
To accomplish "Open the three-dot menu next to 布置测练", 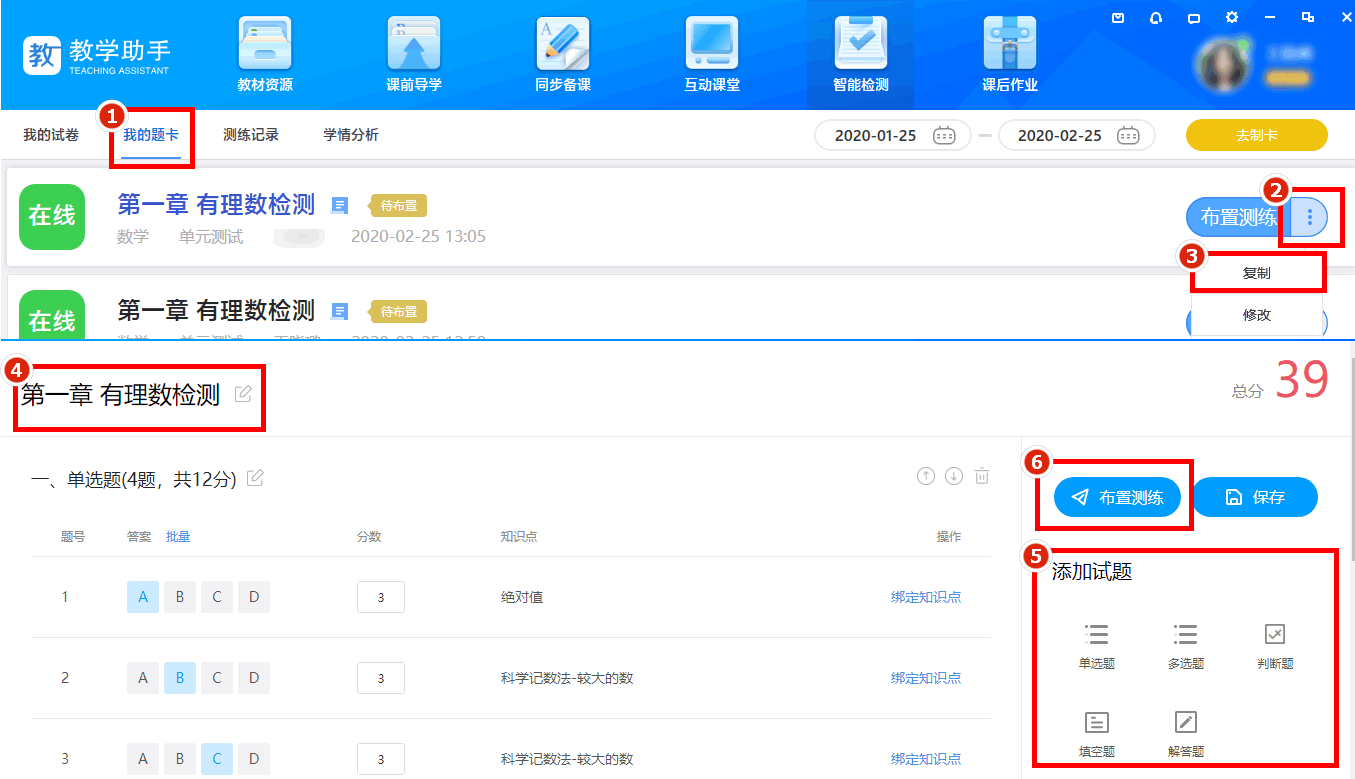I will coord(1310,217).
